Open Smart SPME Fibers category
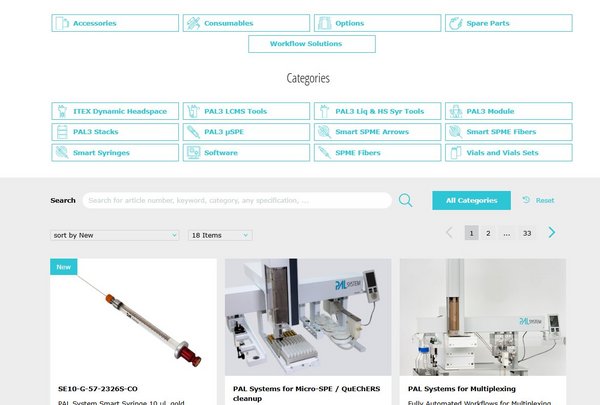 point(509,132)
